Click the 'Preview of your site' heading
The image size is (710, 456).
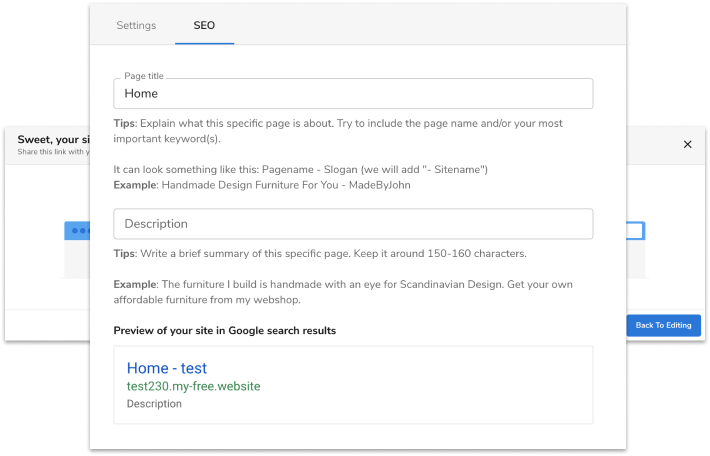point(224,330)
